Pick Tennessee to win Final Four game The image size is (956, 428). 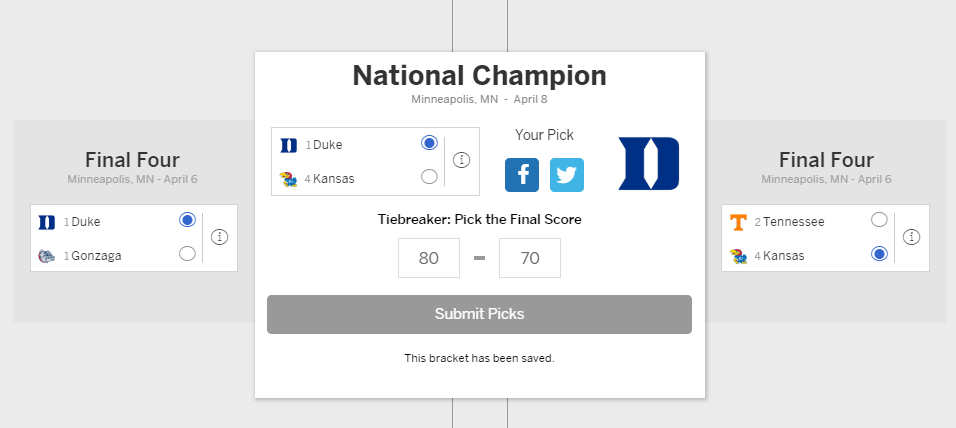click(879, 219)
